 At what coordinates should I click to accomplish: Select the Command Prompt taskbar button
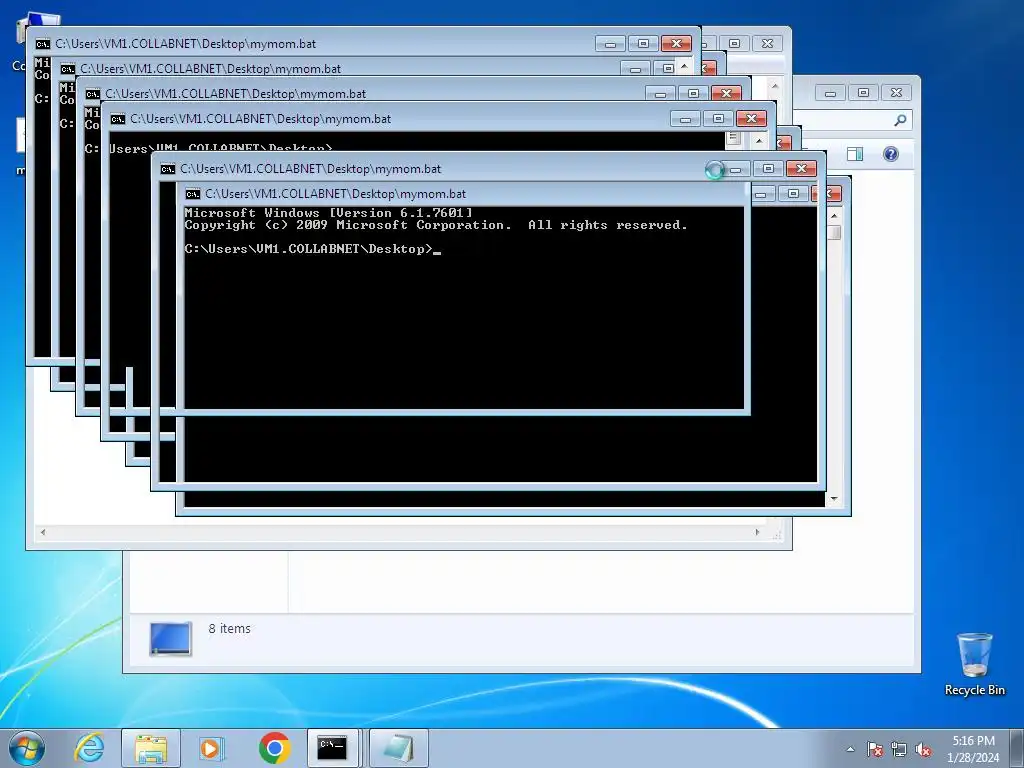tap(332, 748)
